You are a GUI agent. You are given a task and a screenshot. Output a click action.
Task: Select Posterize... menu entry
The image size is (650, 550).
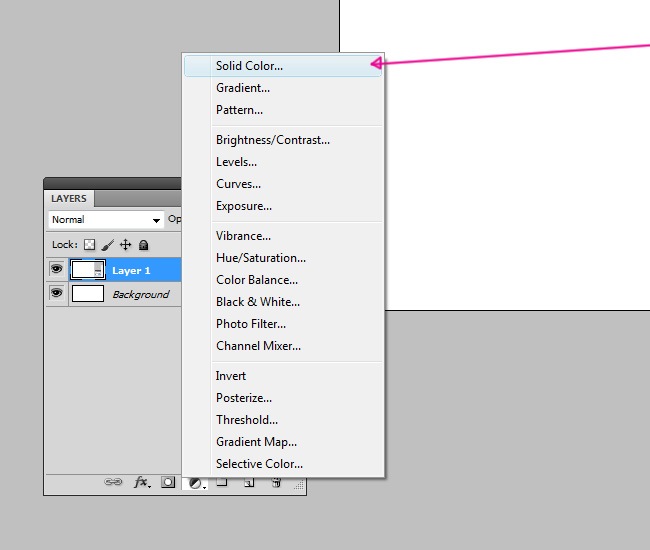coord(283,398)
